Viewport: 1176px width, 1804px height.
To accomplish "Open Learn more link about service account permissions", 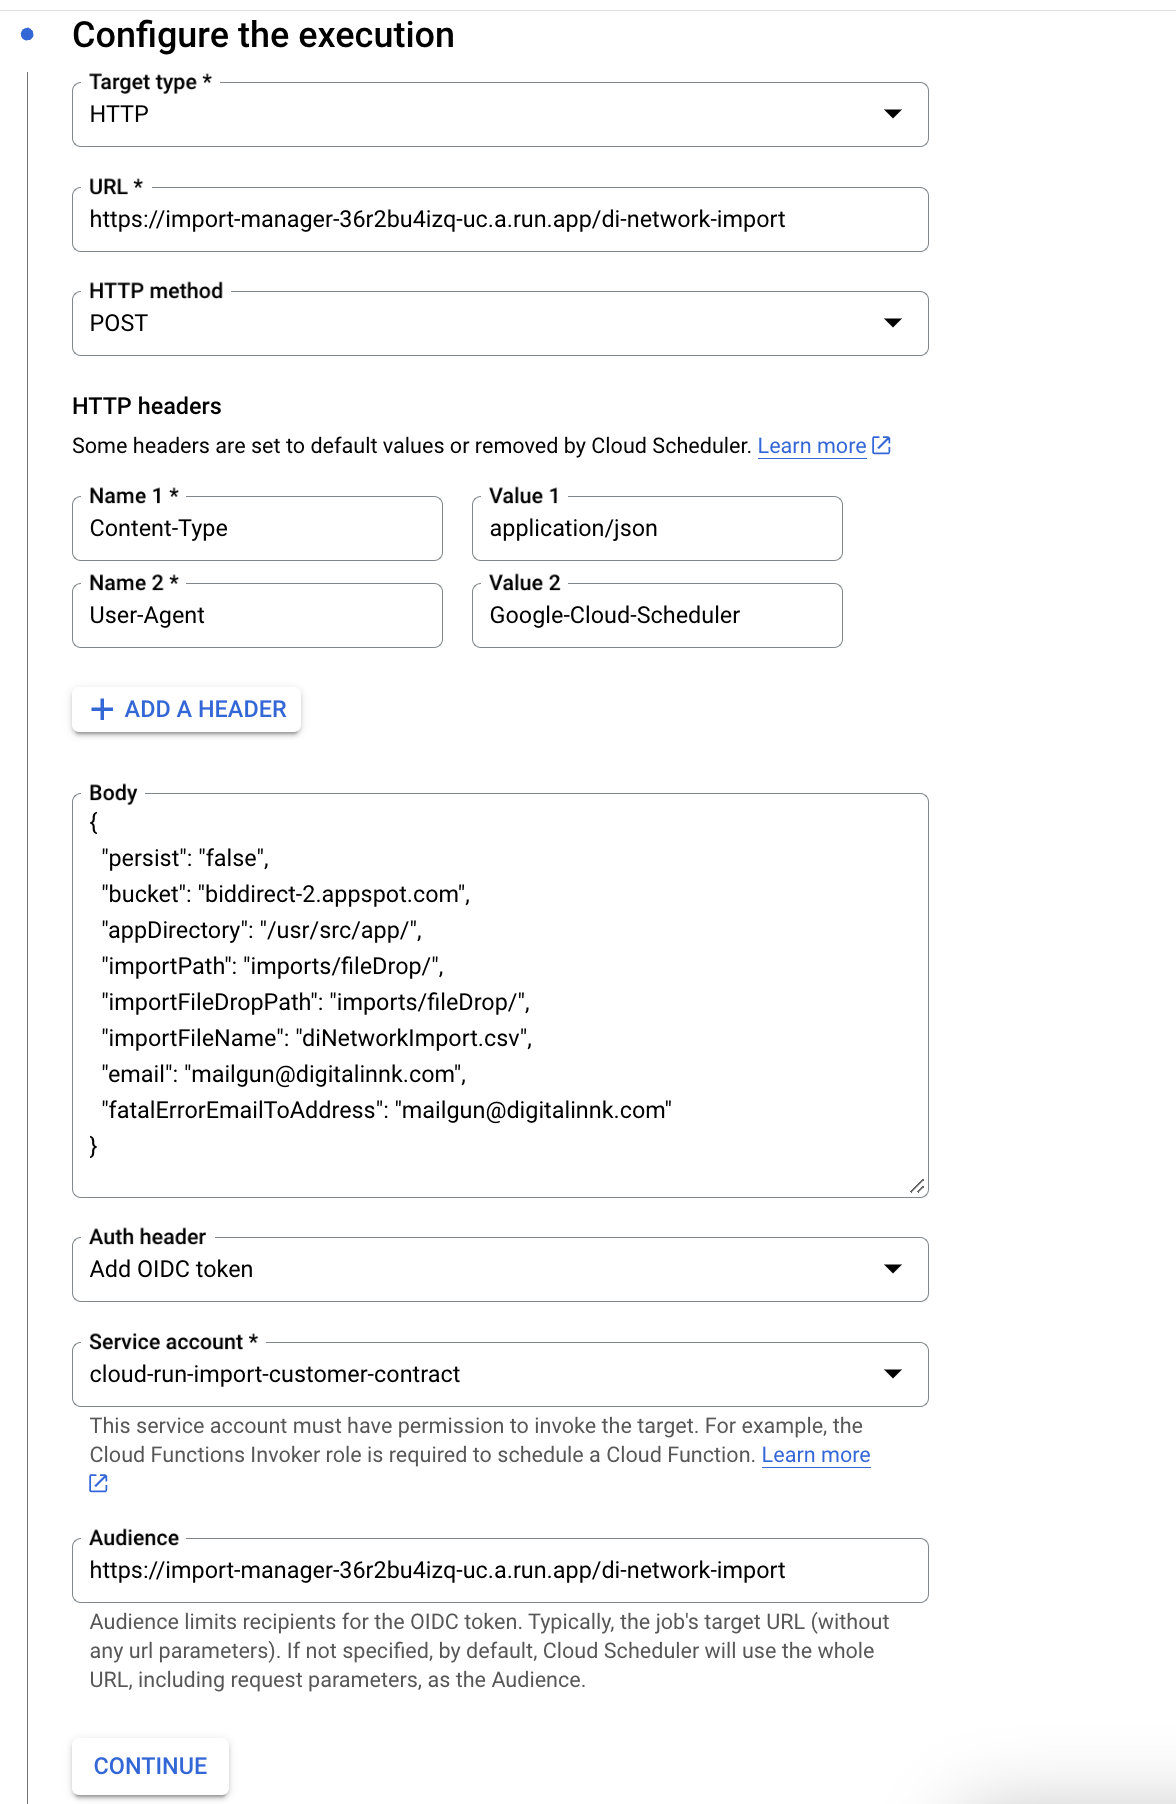I will [x=815, y=1455].
